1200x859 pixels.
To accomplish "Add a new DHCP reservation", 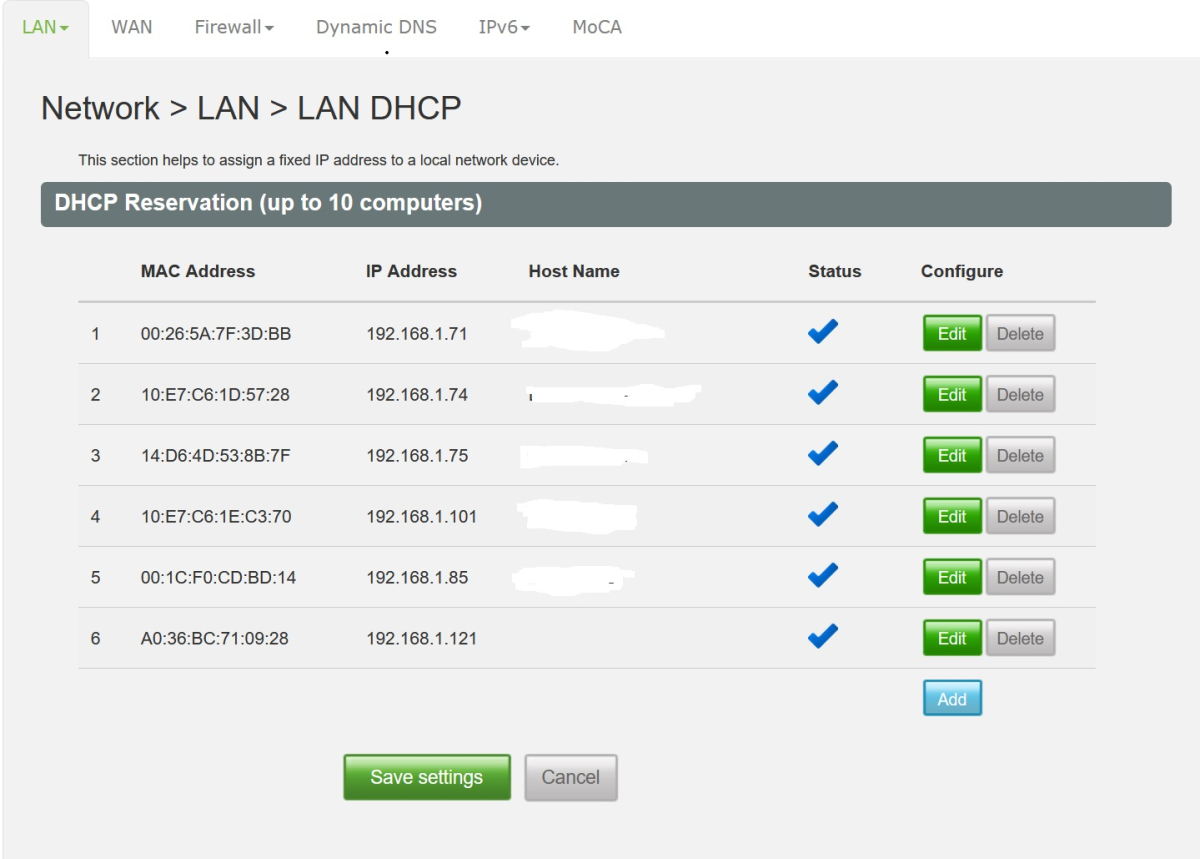I will (x=951, y=698).
